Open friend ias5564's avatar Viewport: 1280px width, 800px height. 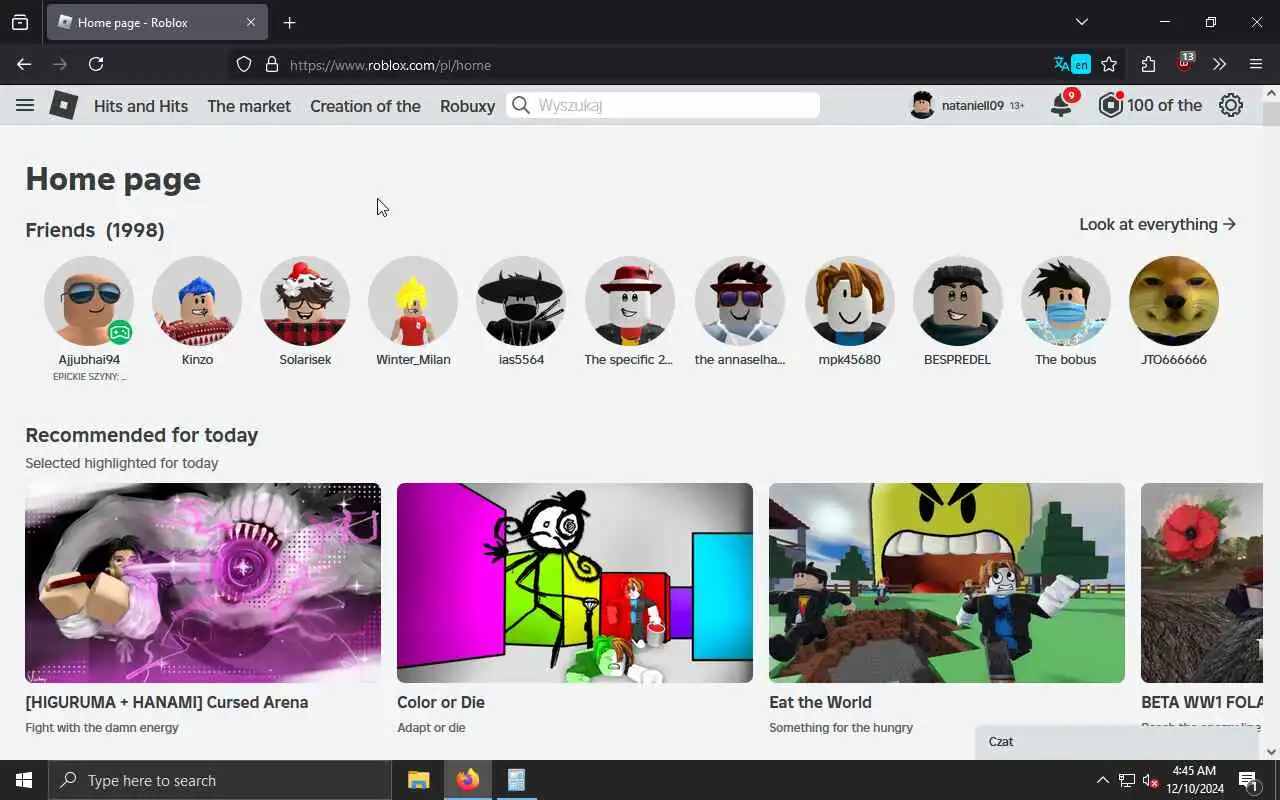coord(521,301)
